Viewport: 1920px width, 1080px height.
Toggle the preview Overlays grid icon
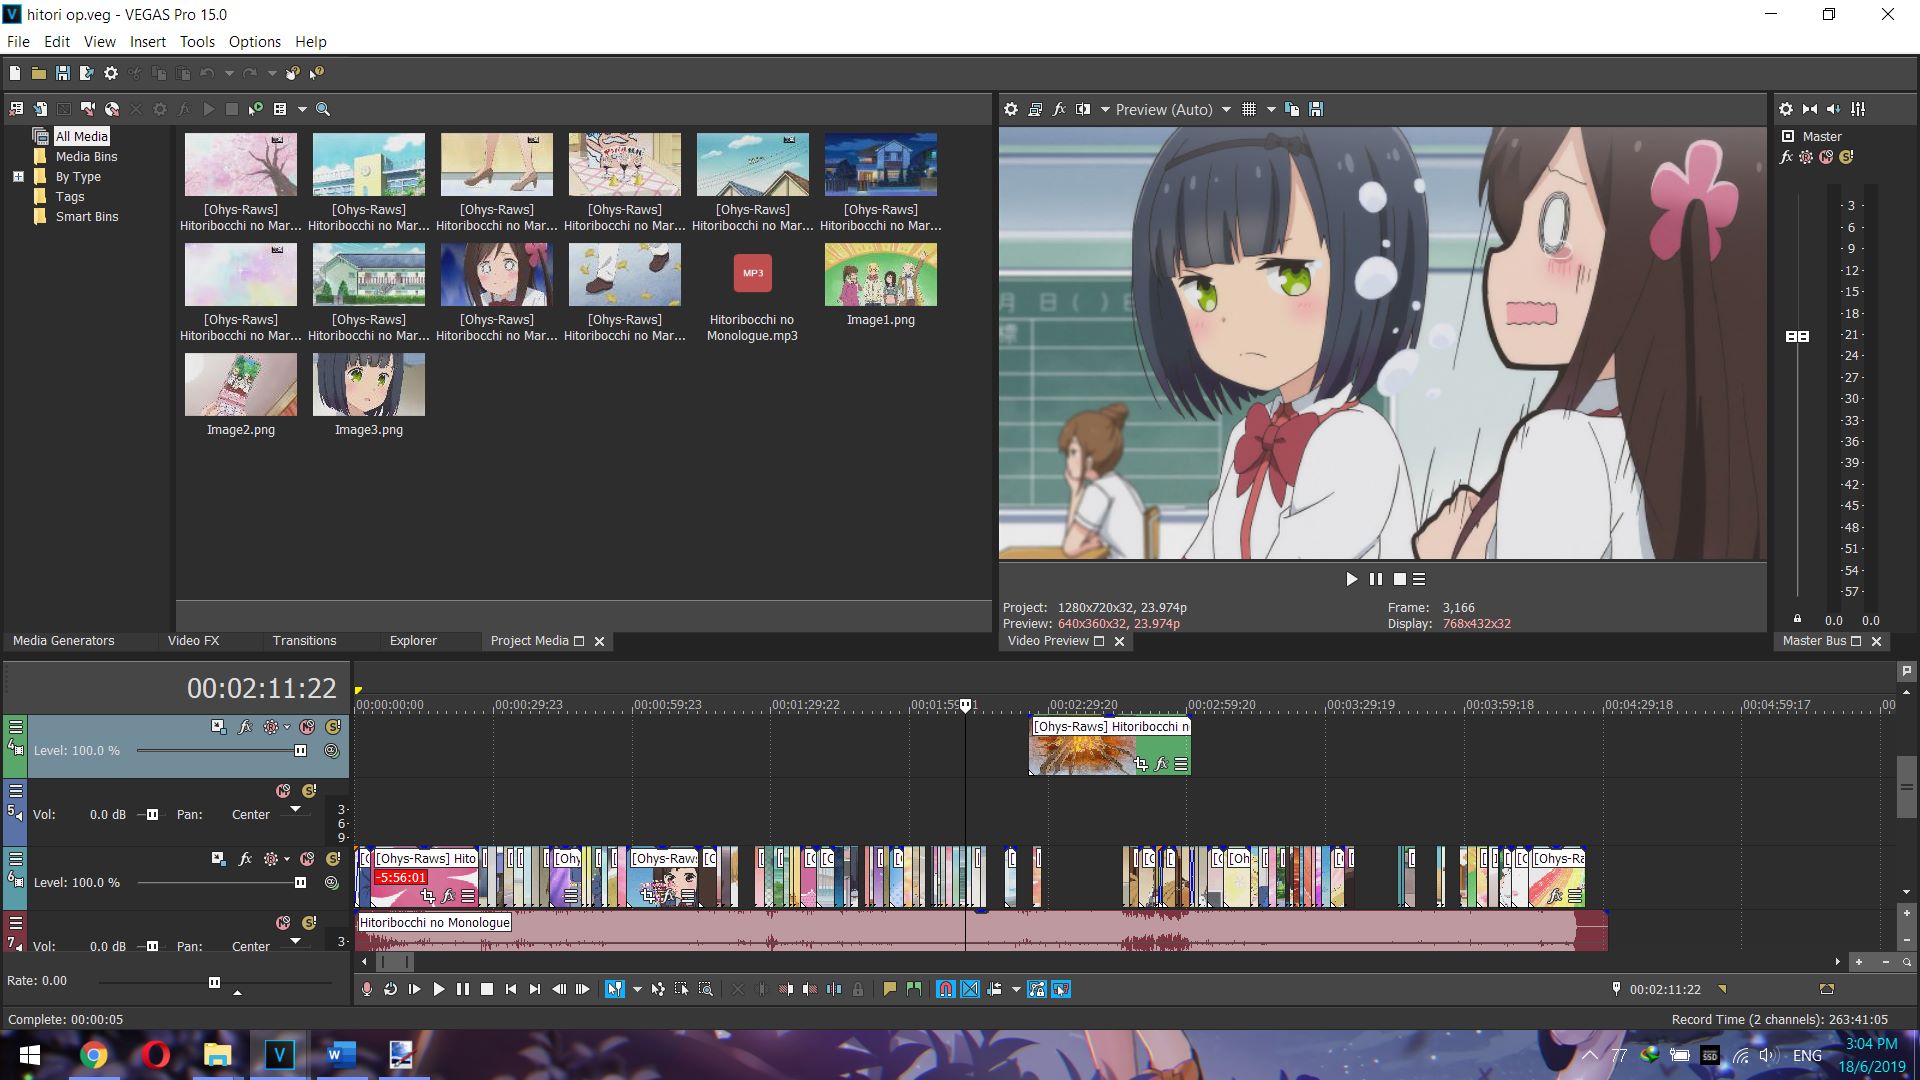point(1249,109)
